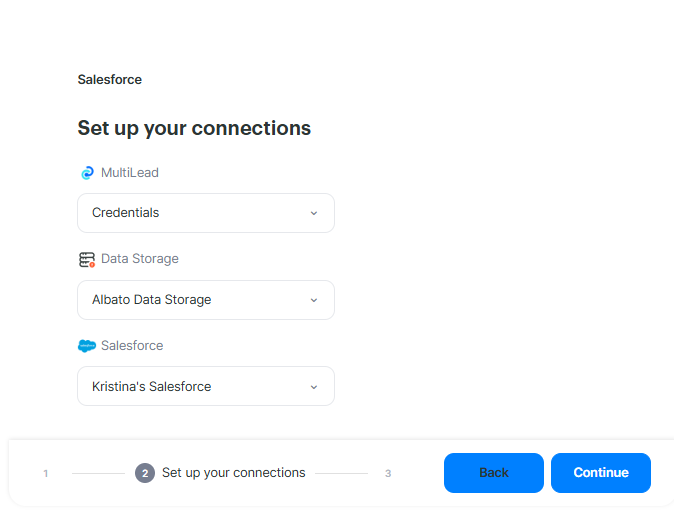674x524 pixels.
Task: Click the chevron arrow beside Albato Data Storage
Action: click(x=313, y=300)
